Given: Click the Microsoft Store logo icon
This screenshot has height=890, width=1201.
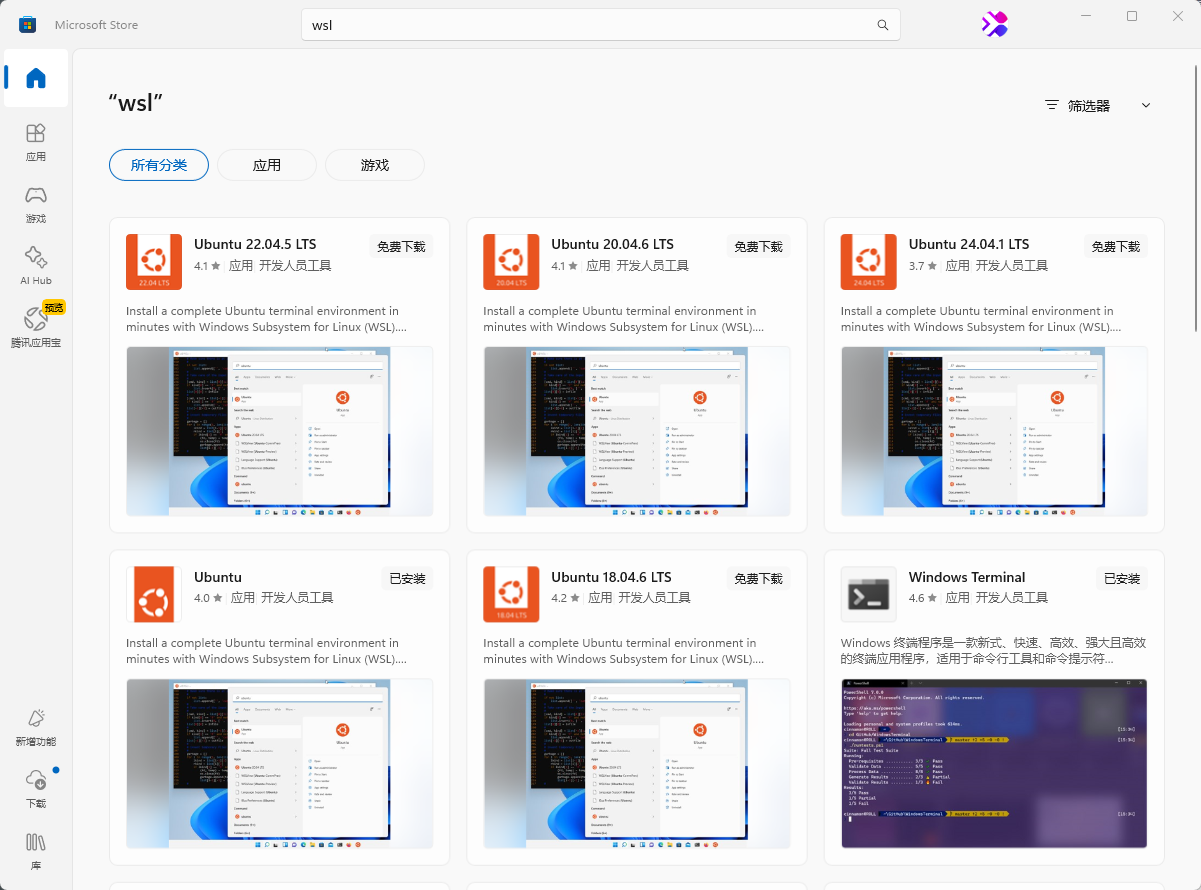Looking at the screenshot, I should 28,25.
